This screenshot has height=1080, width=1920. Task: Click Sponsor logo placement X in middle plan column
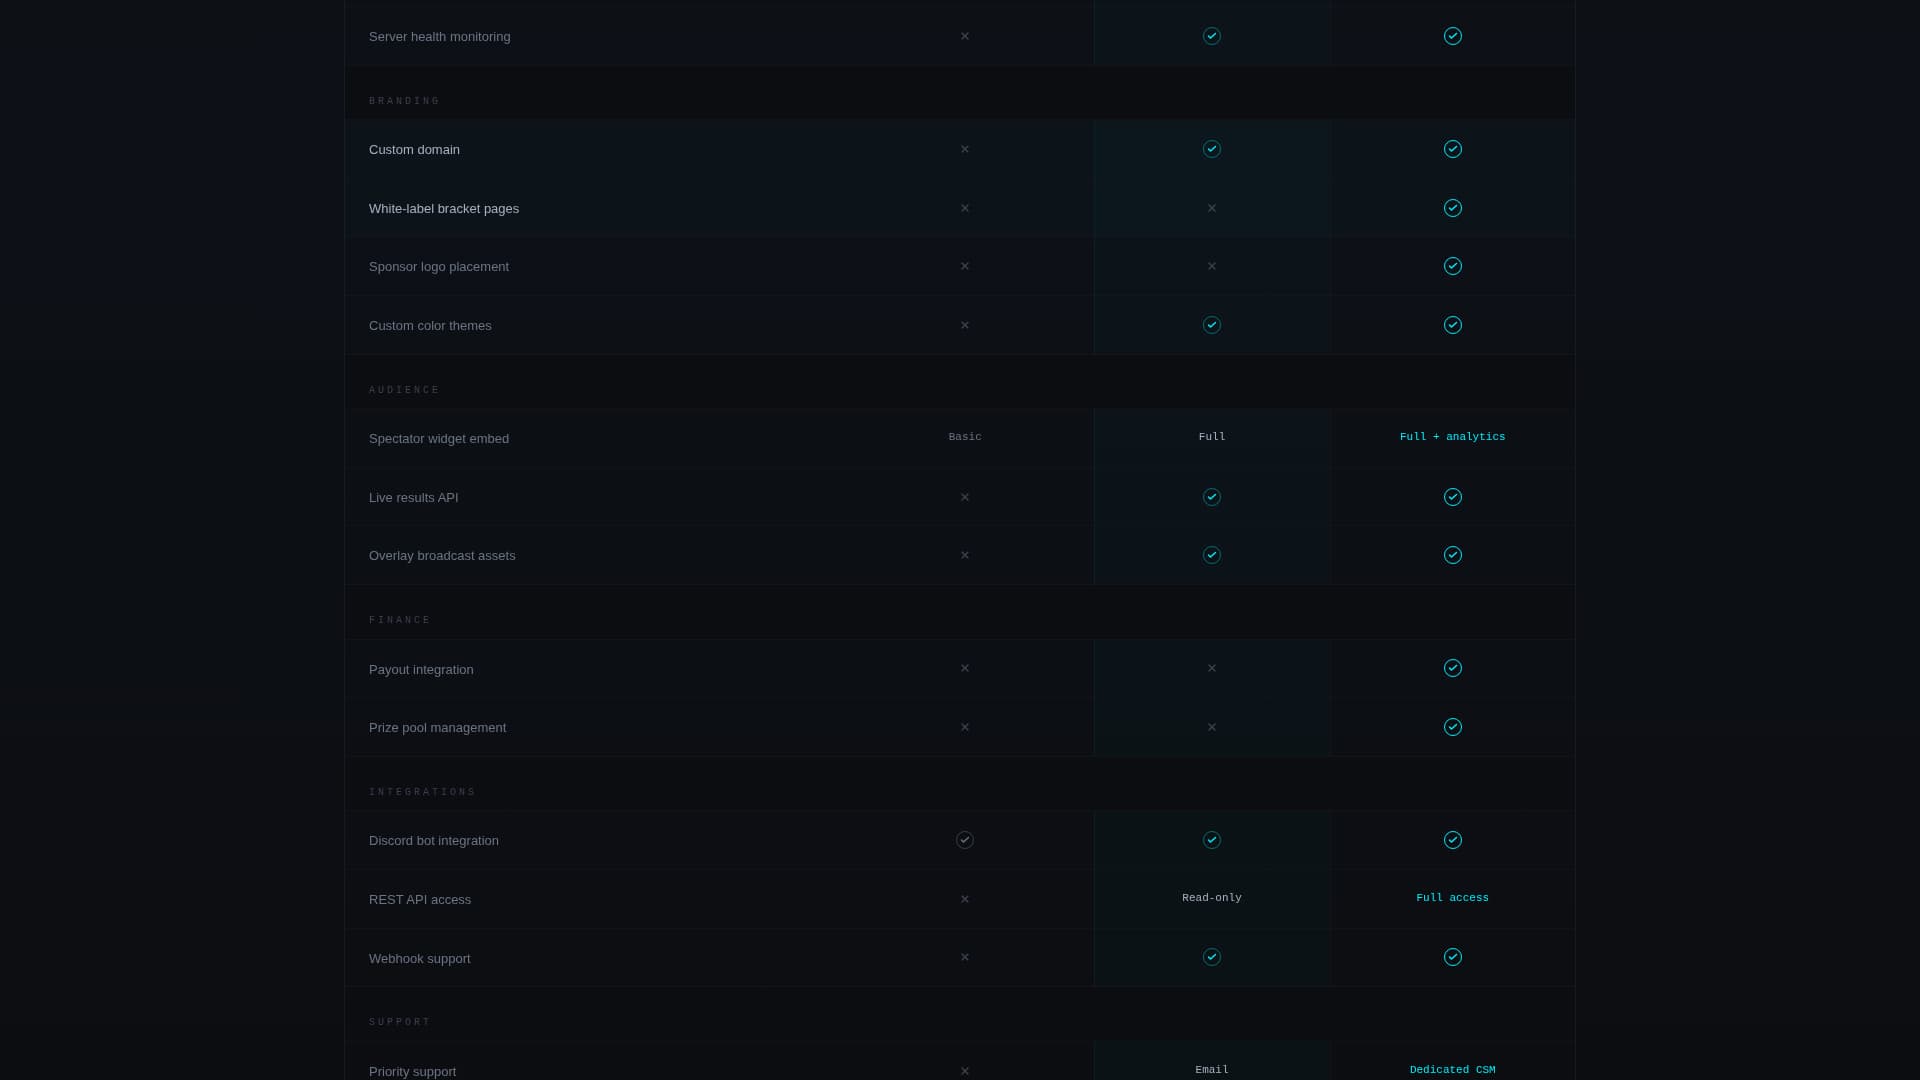1212,266
